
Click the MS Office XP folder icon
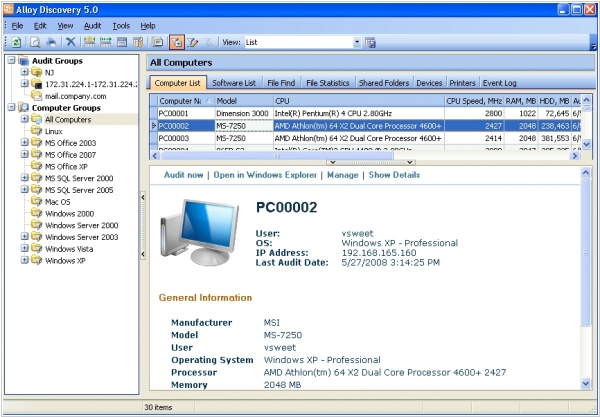coord(37,166)
